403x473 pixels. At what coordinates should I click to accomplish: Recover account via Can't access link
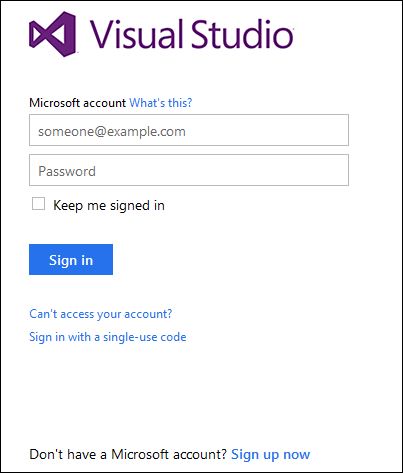coord(101,314)
